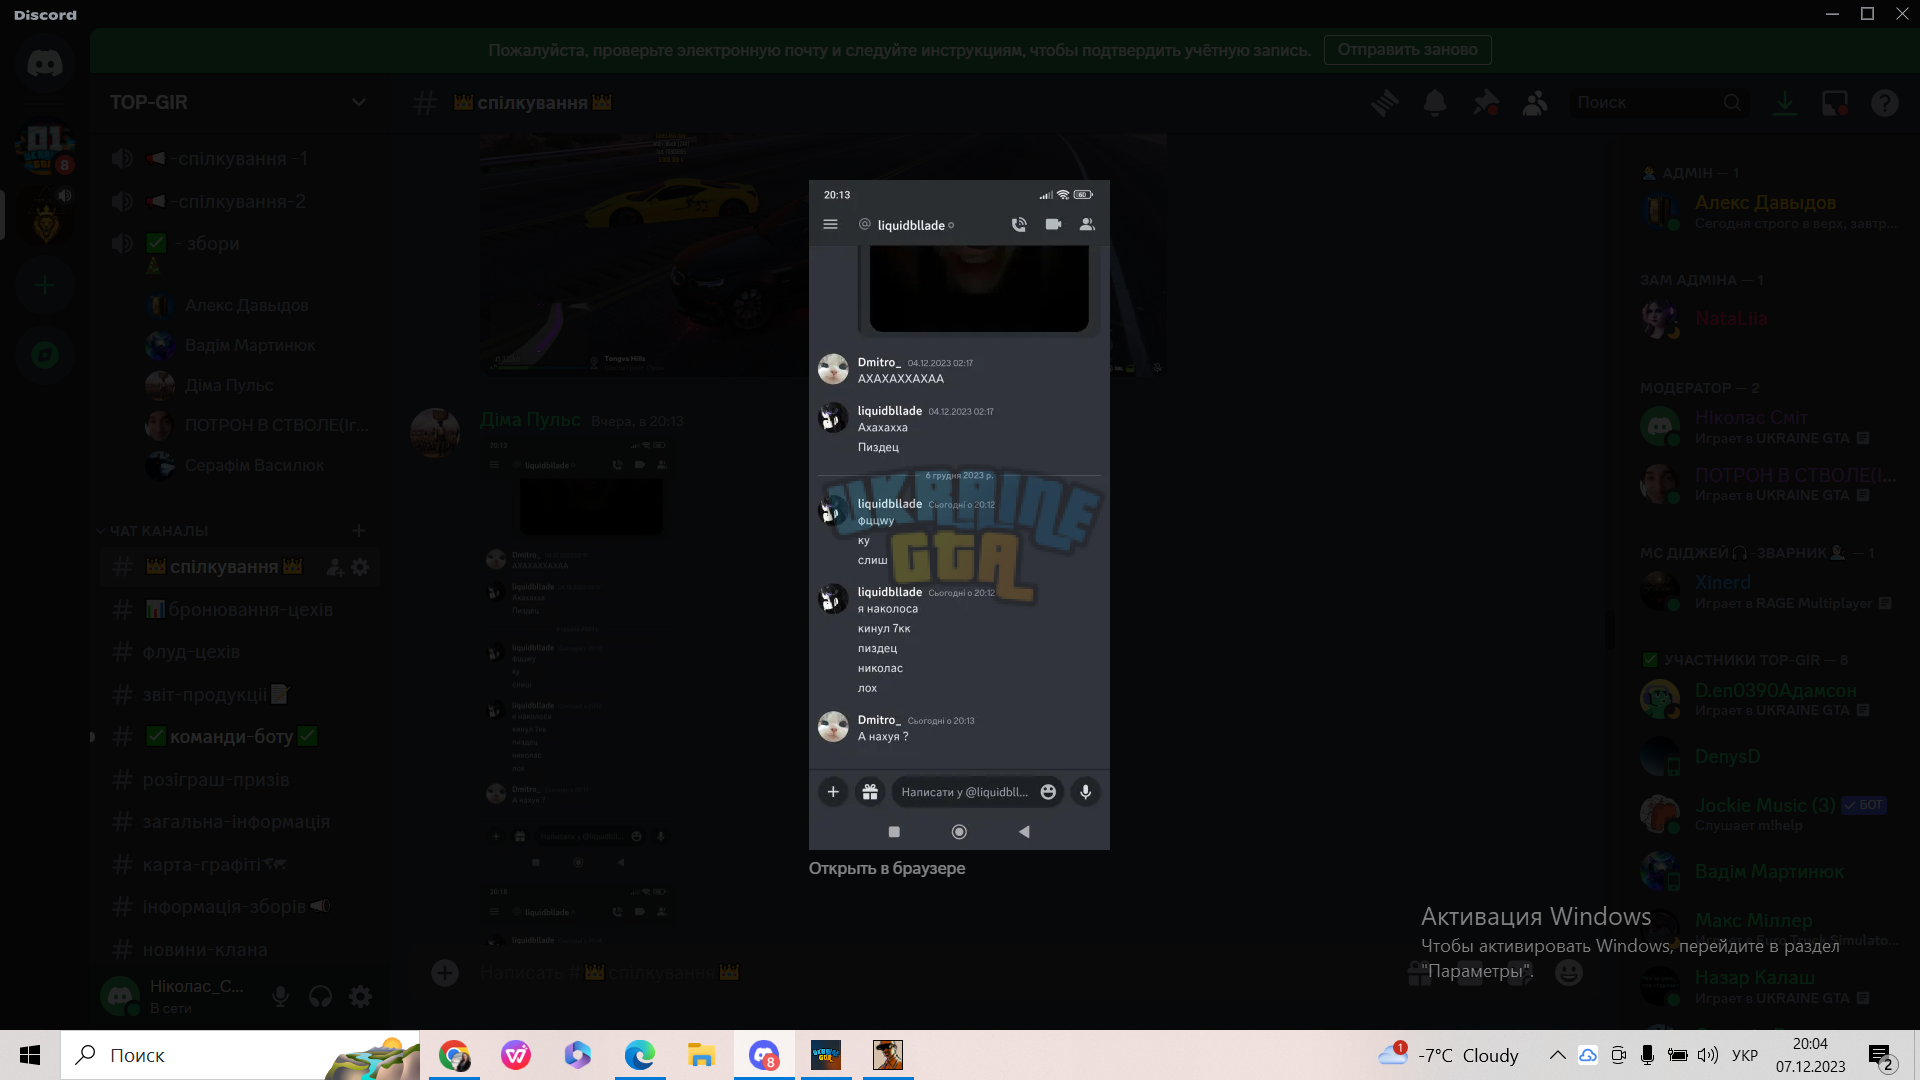
Task: Open Діма Пульс avatar in chat
Action: [435, 433]
